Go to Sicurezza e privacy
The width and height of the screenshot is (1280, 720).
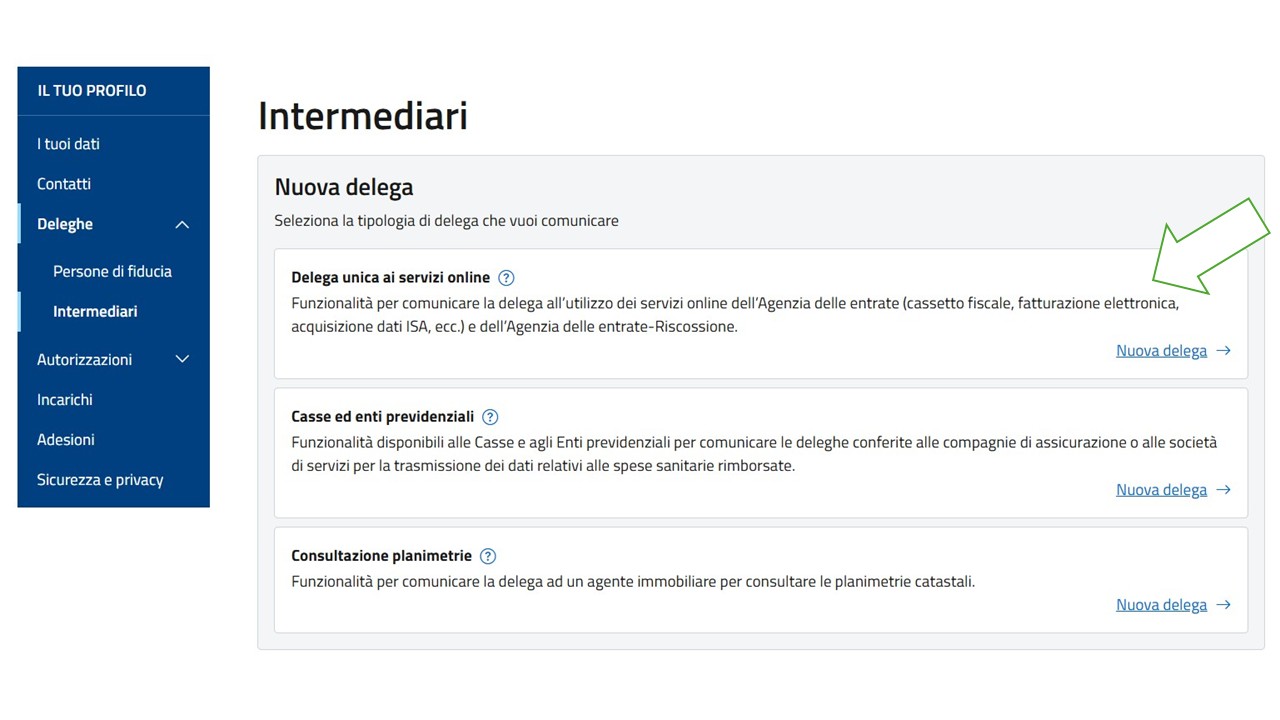click(x=100, y=480)
